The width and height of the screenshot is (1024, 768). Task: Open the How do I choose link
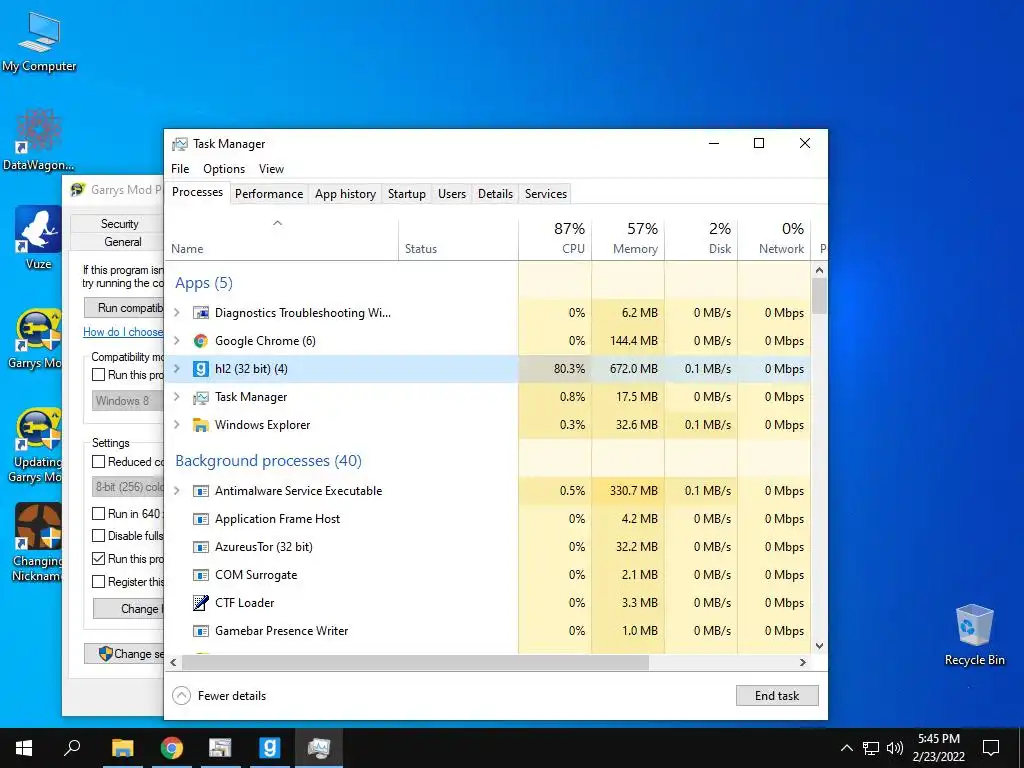click(x=123, y=332)
